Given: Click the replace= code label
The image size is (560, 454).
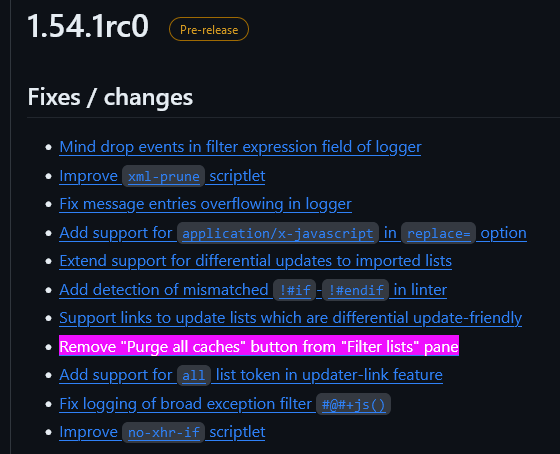Looking at the screenshot, I should (439, 233).
